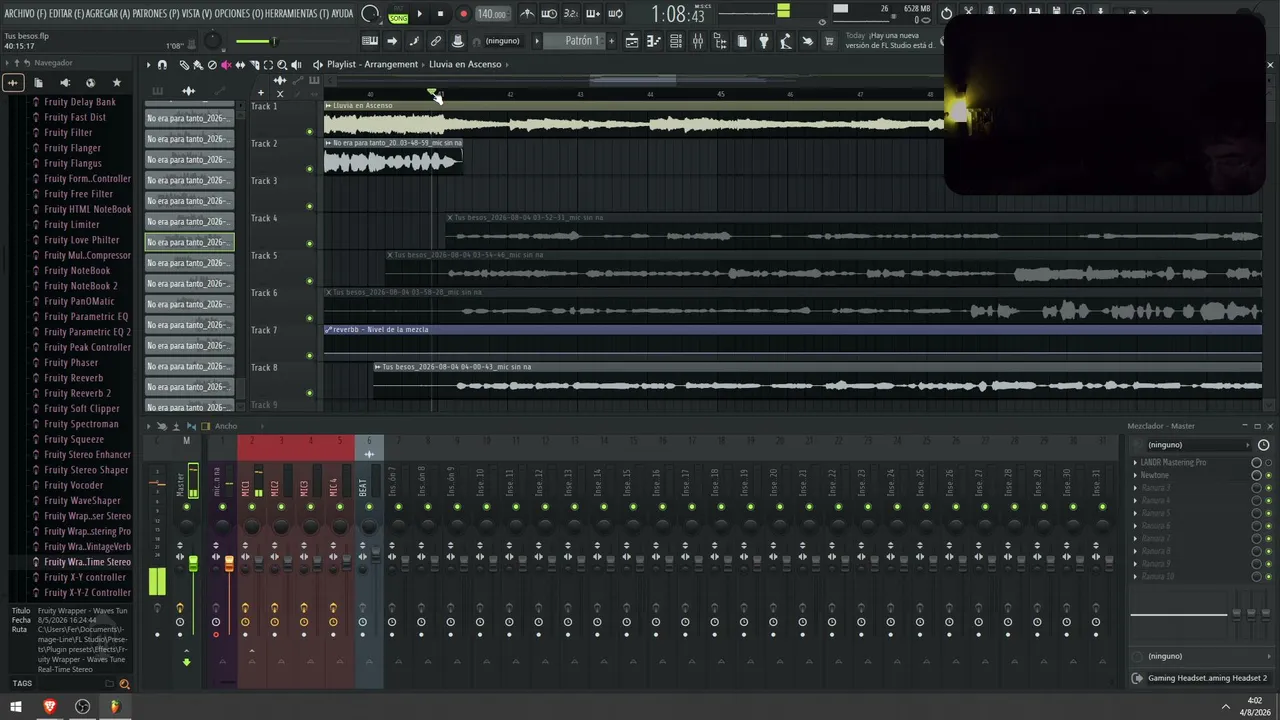
Task: Show the browser plugins speaker tab icon
Action: tap(64, 82)
